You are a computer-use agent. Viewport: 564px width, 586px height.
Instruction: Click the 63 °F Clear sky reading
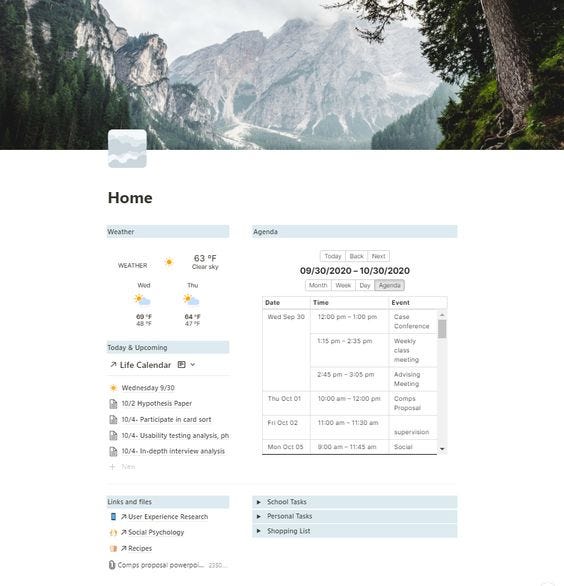click(x=205, y=262)
